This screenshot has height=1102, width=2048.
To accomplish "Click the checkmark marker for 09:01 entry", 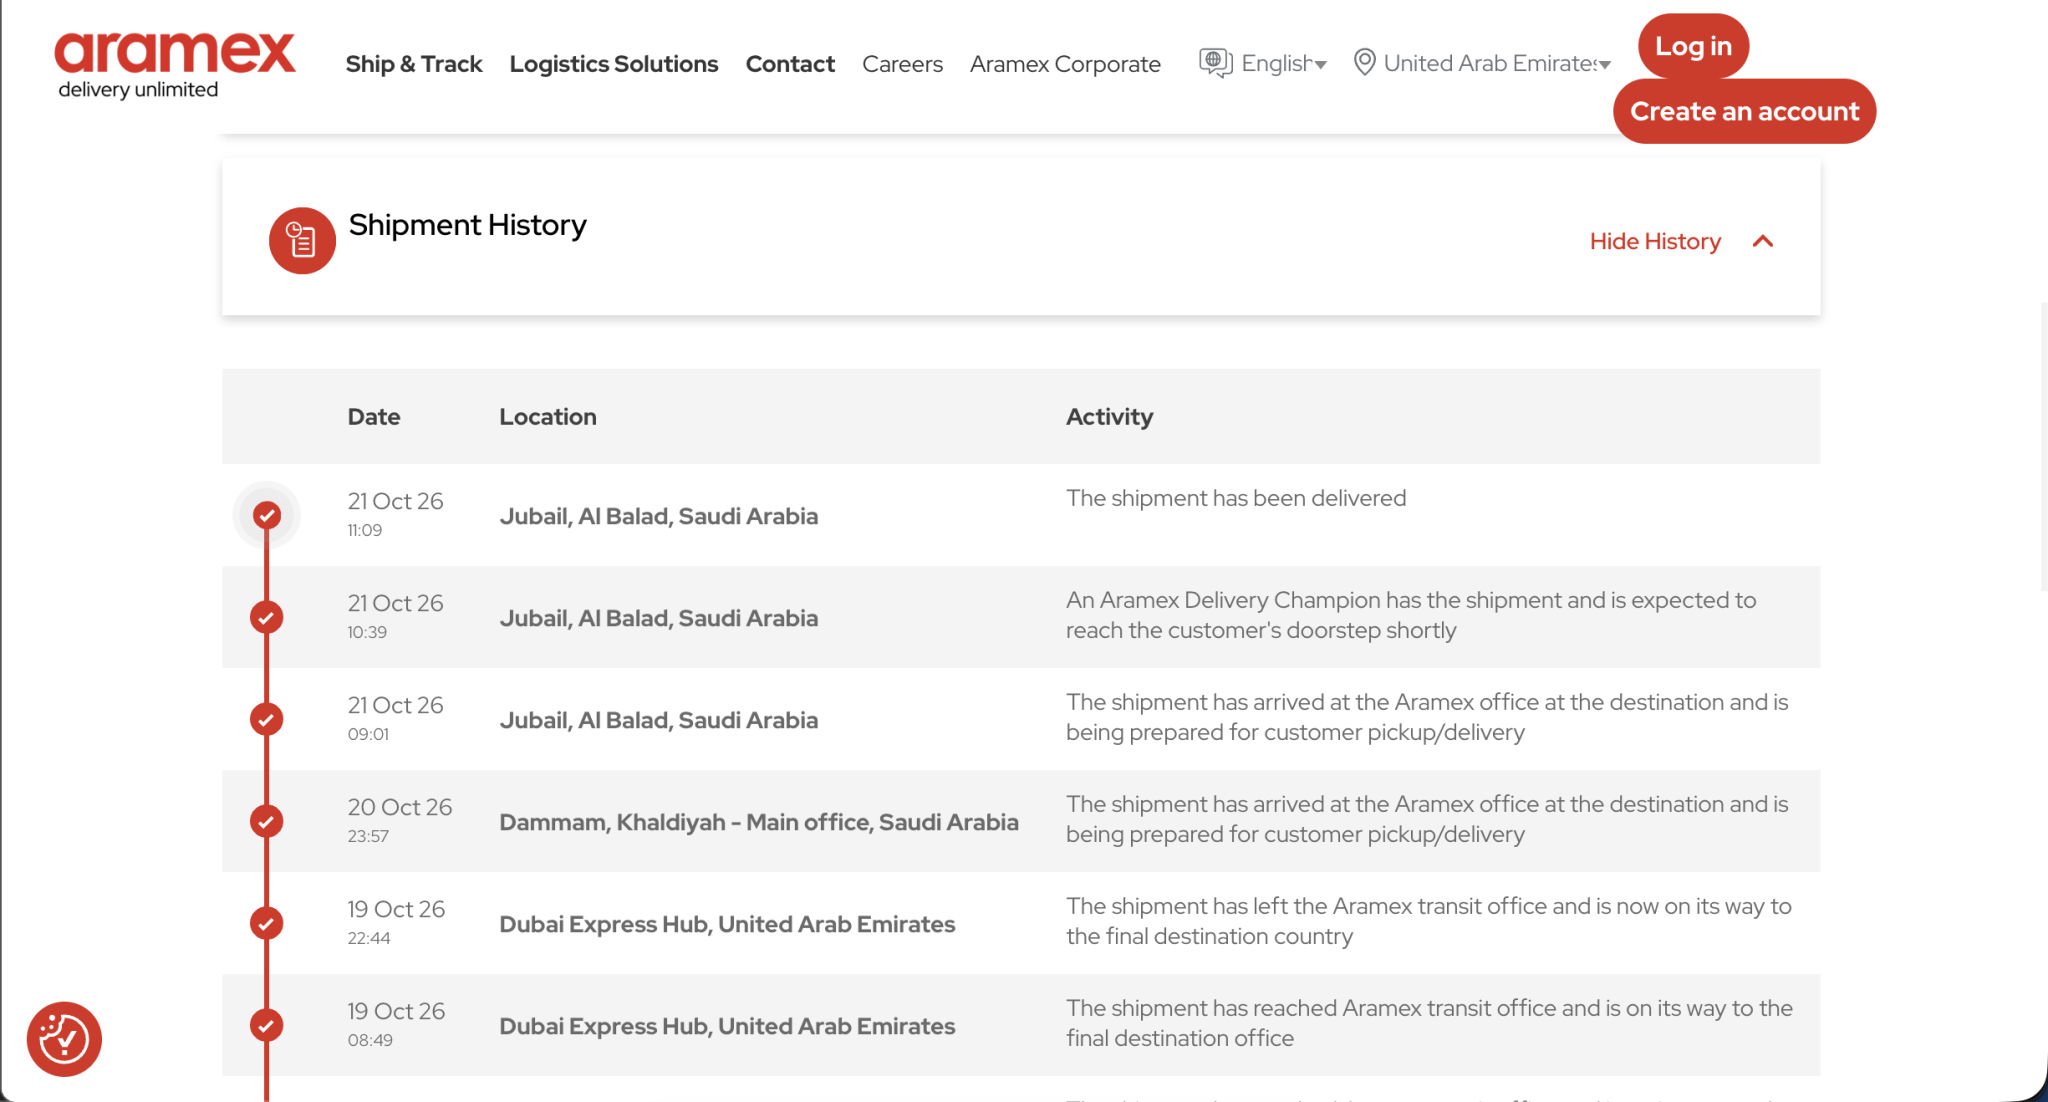I will (x=266, y=719).
